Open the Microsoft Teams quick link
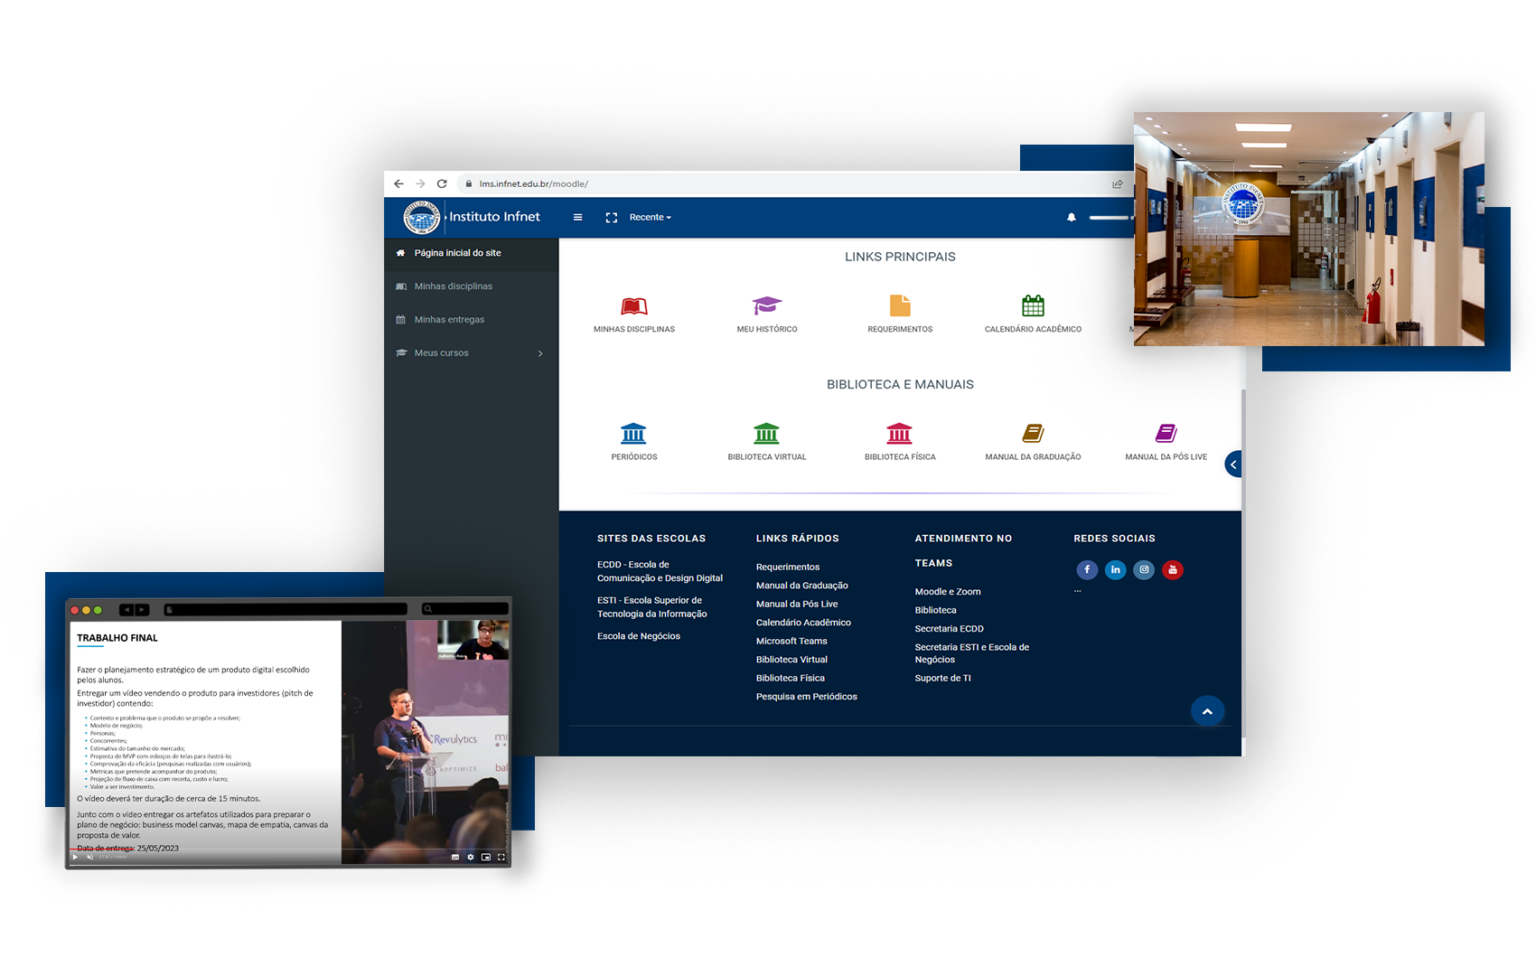This screenshot has width=1536, height=976. [x=791, y=641]
